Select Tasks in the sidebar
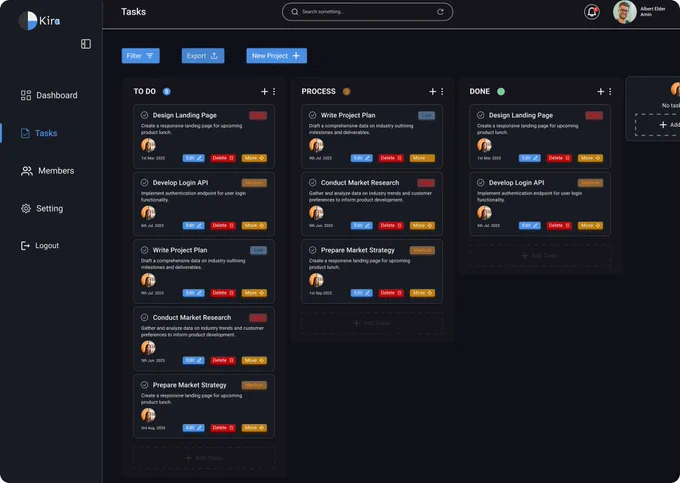 click(x=39, y=133)
